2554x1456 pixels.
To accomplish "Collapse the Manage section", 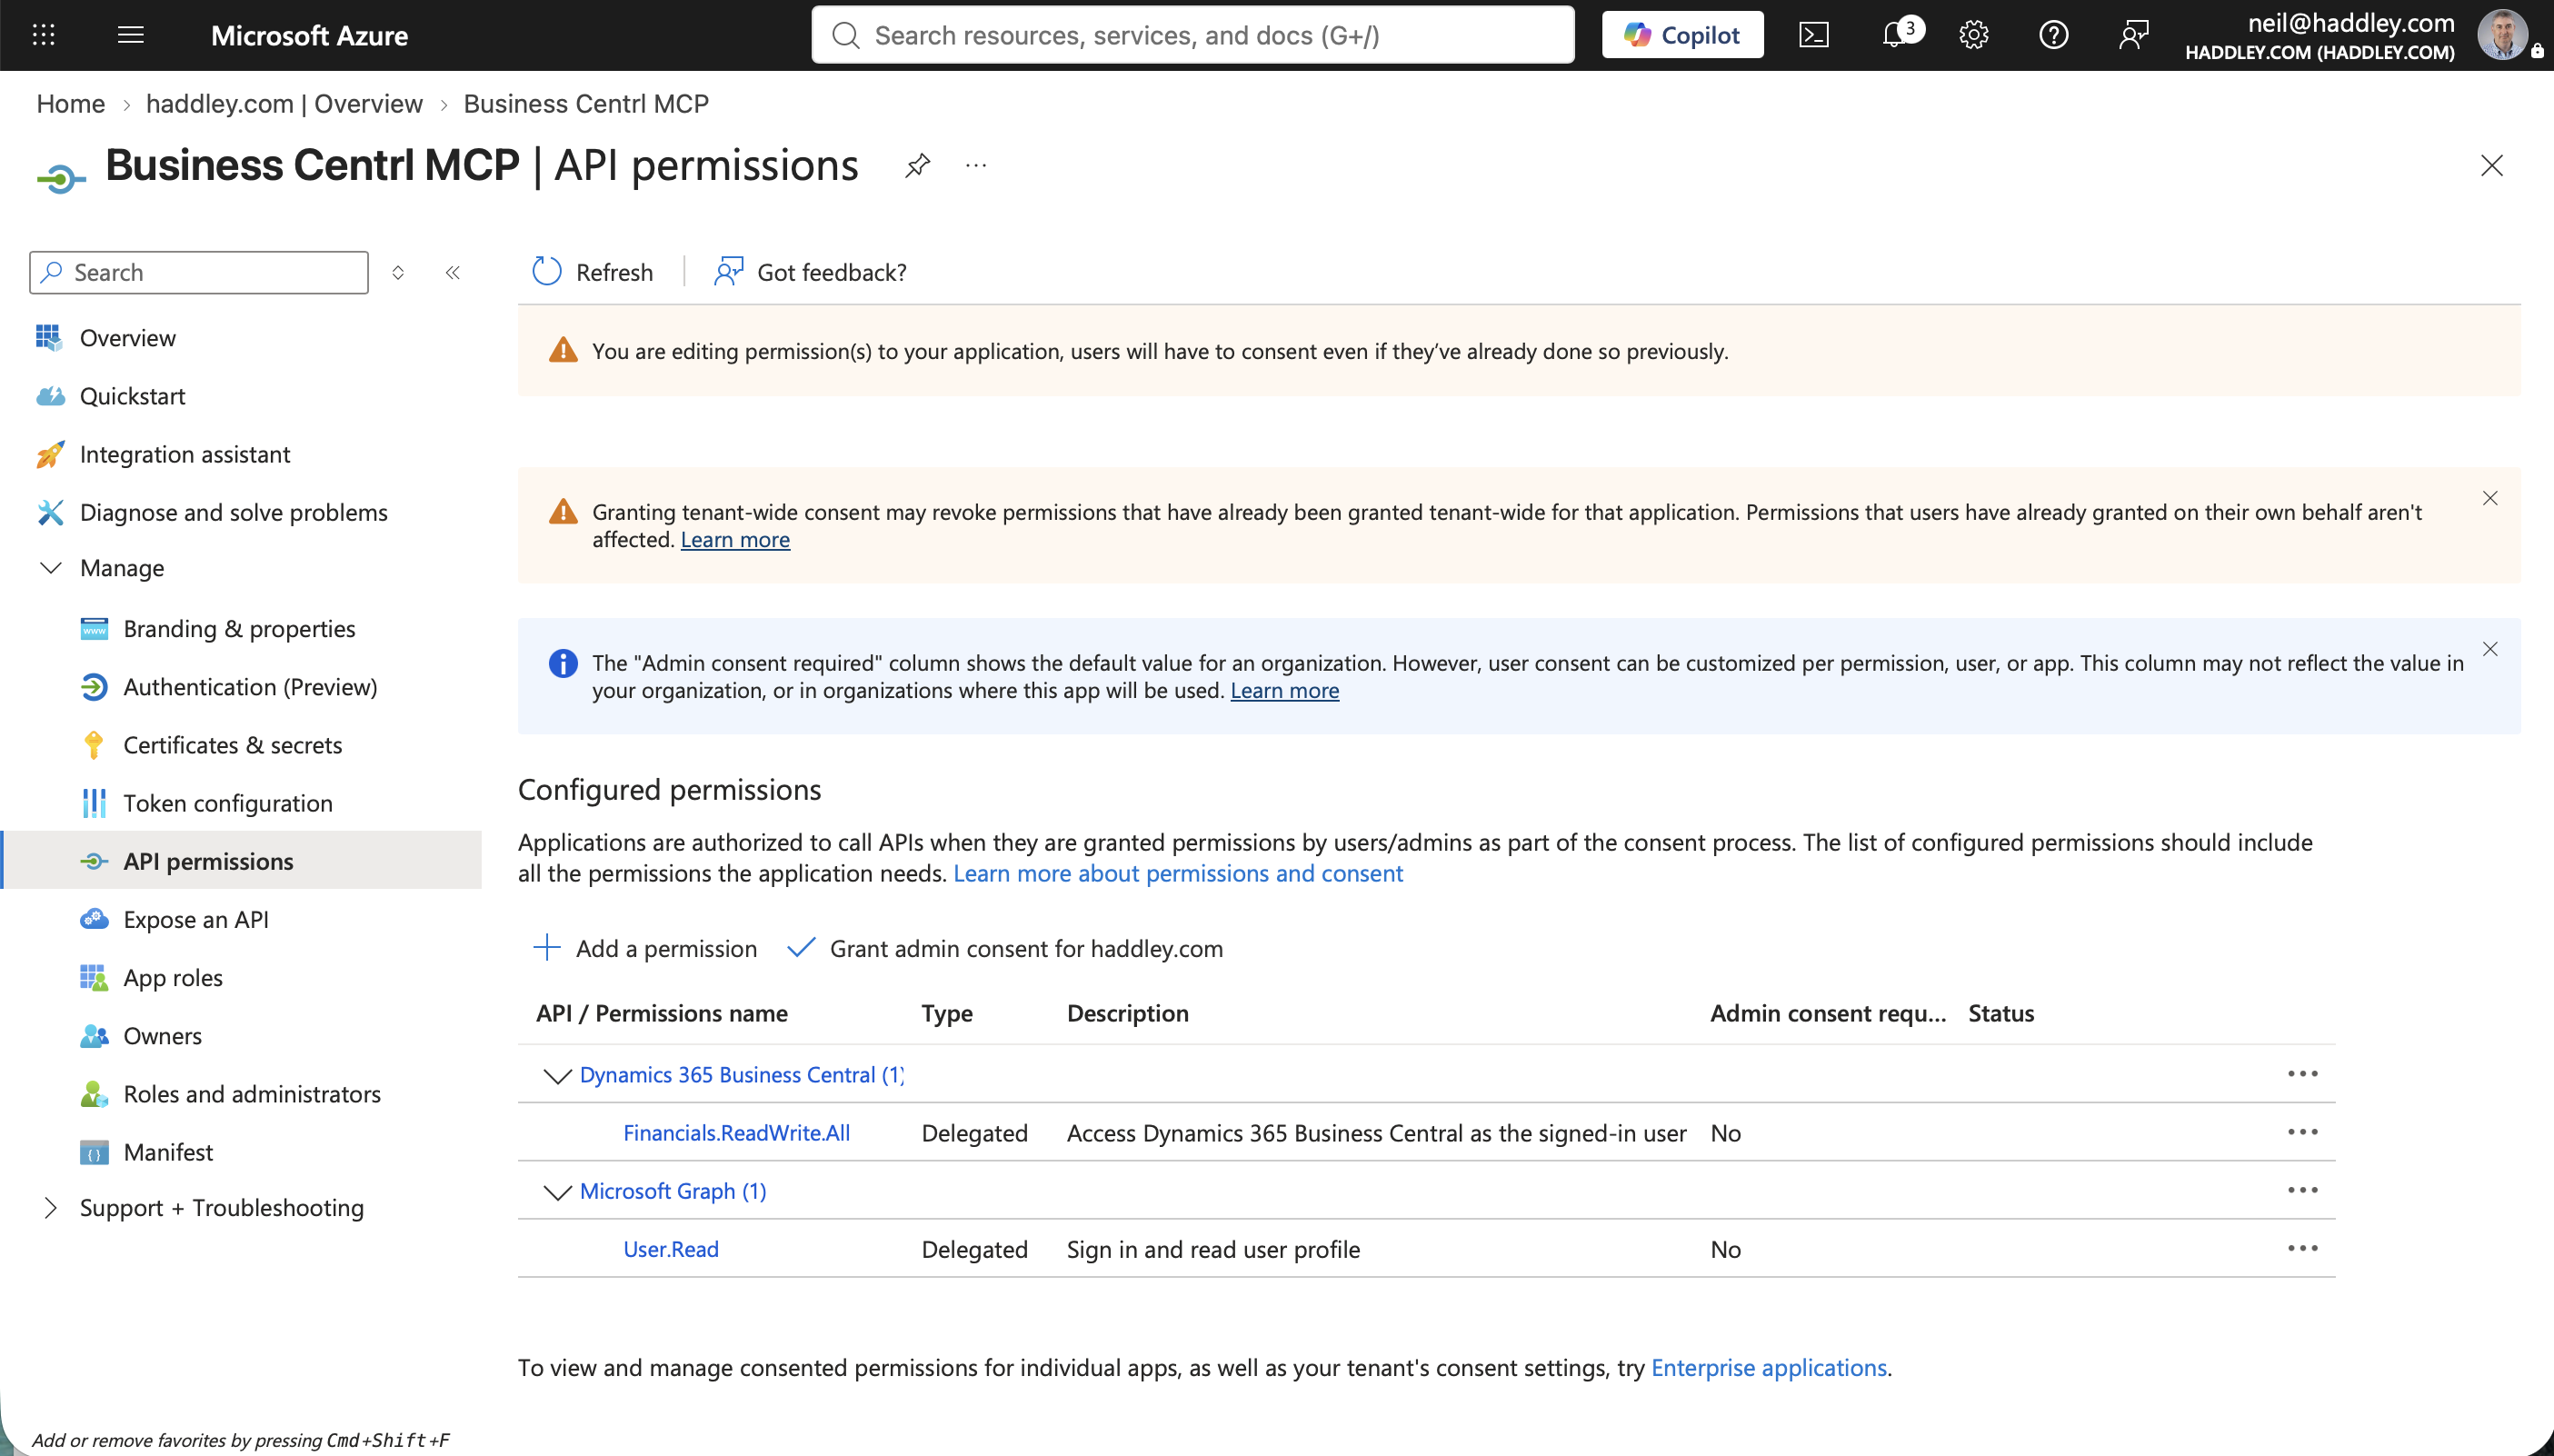I will click(51, 568).
